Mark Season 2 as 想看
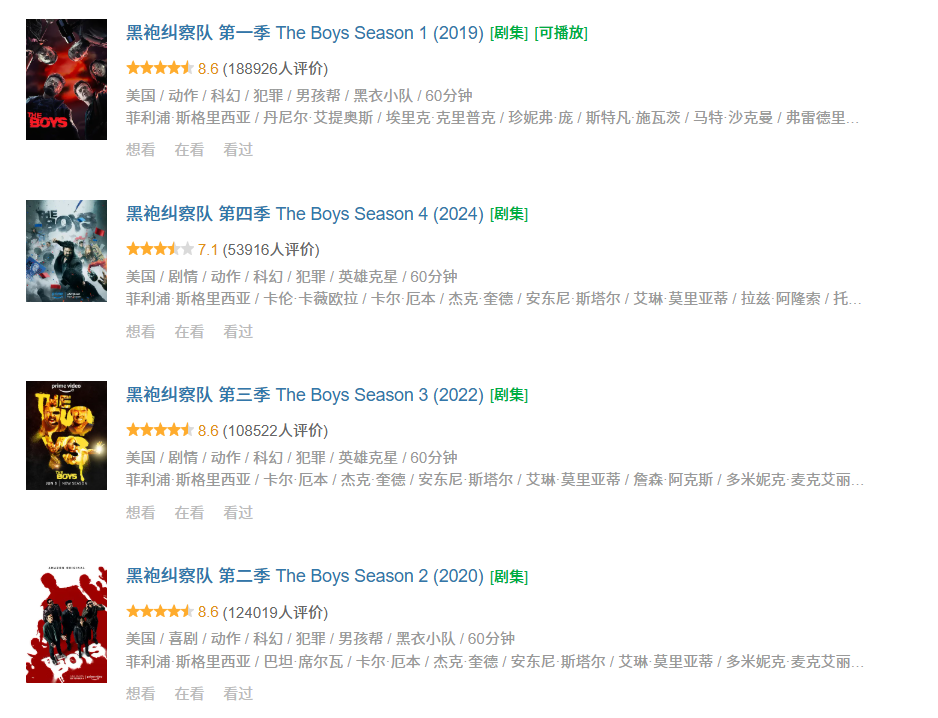Screen dimensions: 938x718 coord(141,693)
